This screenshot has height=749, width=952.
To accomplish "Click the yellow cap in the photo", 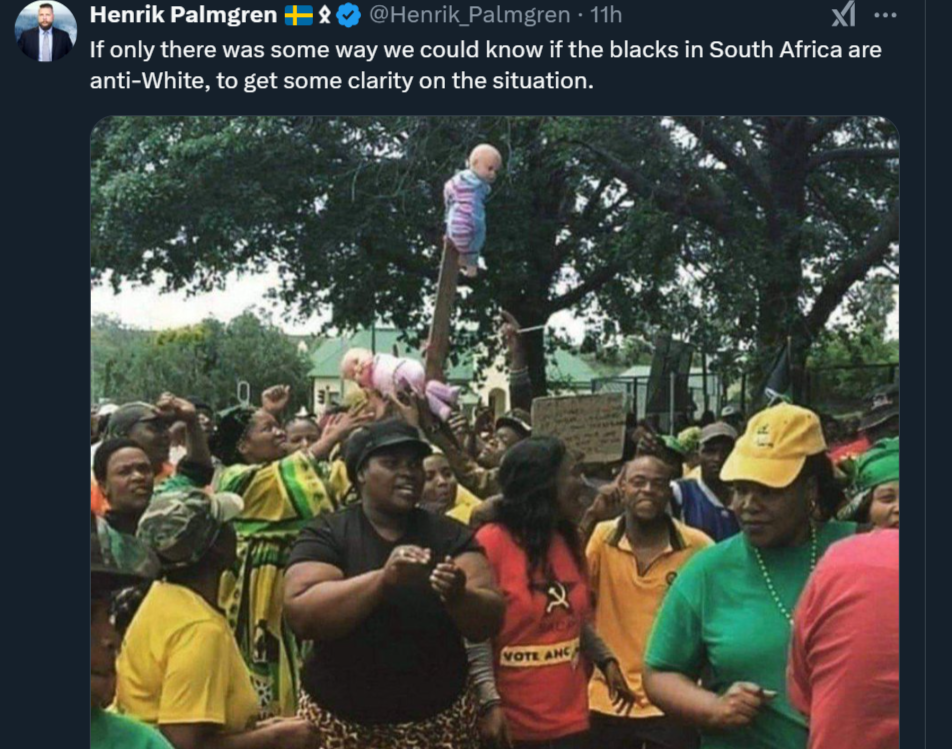I will (774, 444).
